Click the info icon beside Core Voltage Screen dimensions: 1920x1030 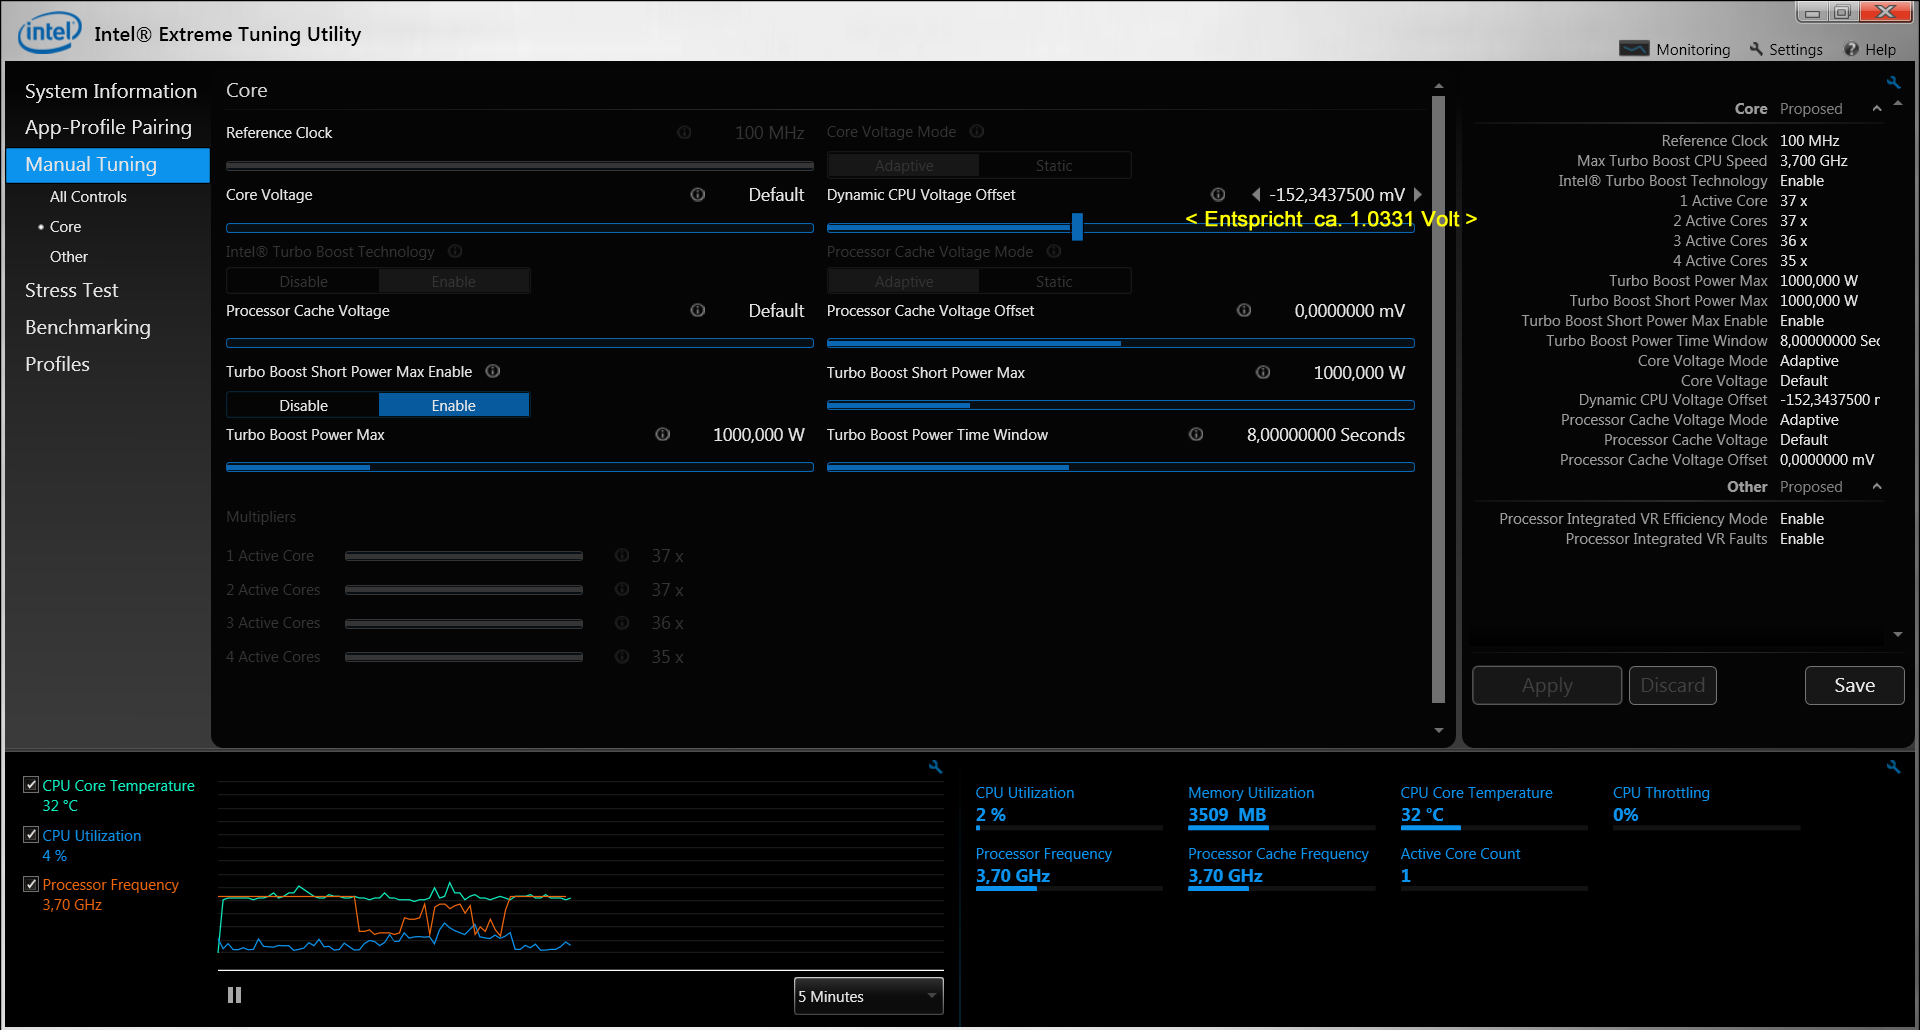[x=698, y=195]
